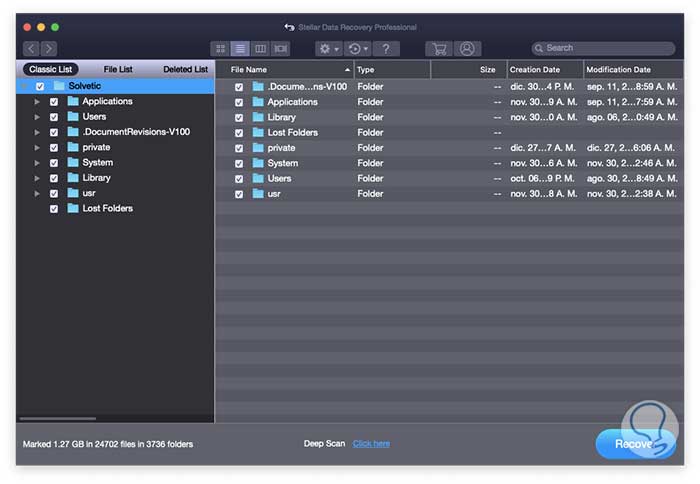Screen dimensions: 700x484
Task: Select 'private' name in the file list
Action: tap(281, 148)
